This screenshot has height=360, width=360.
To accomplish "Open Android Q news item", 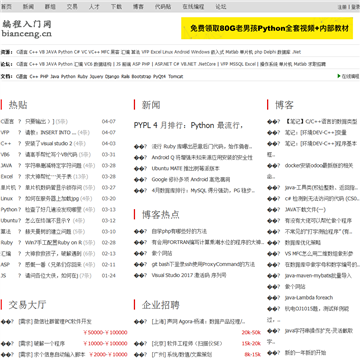I will pos(202,157).
